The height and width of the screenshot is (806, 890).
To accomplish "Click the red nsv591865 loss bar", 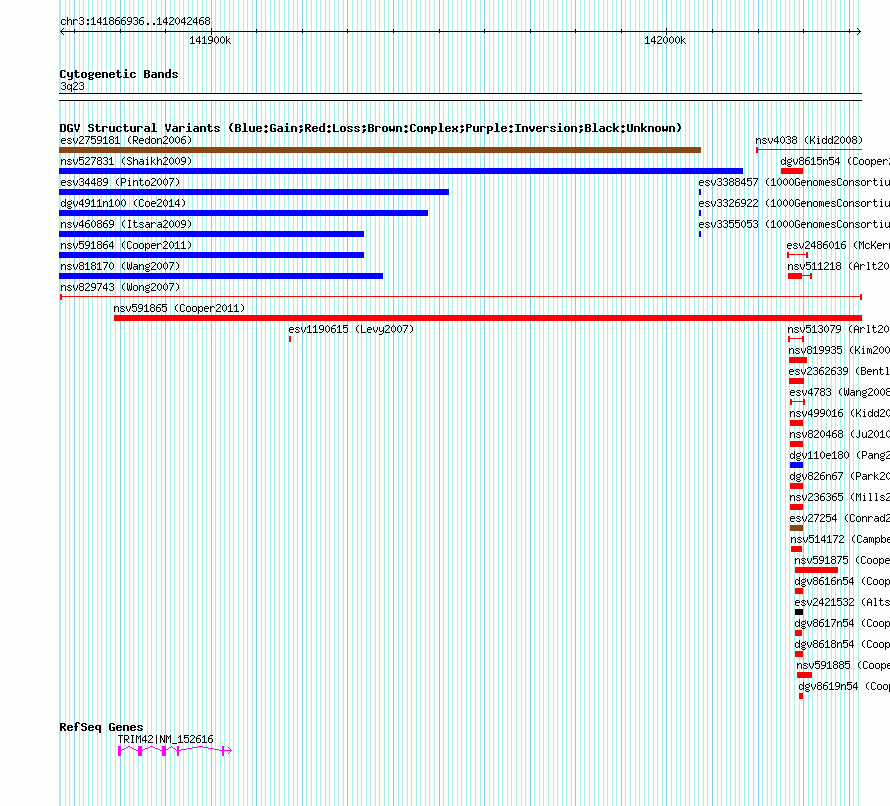I will tap(488, 318).
